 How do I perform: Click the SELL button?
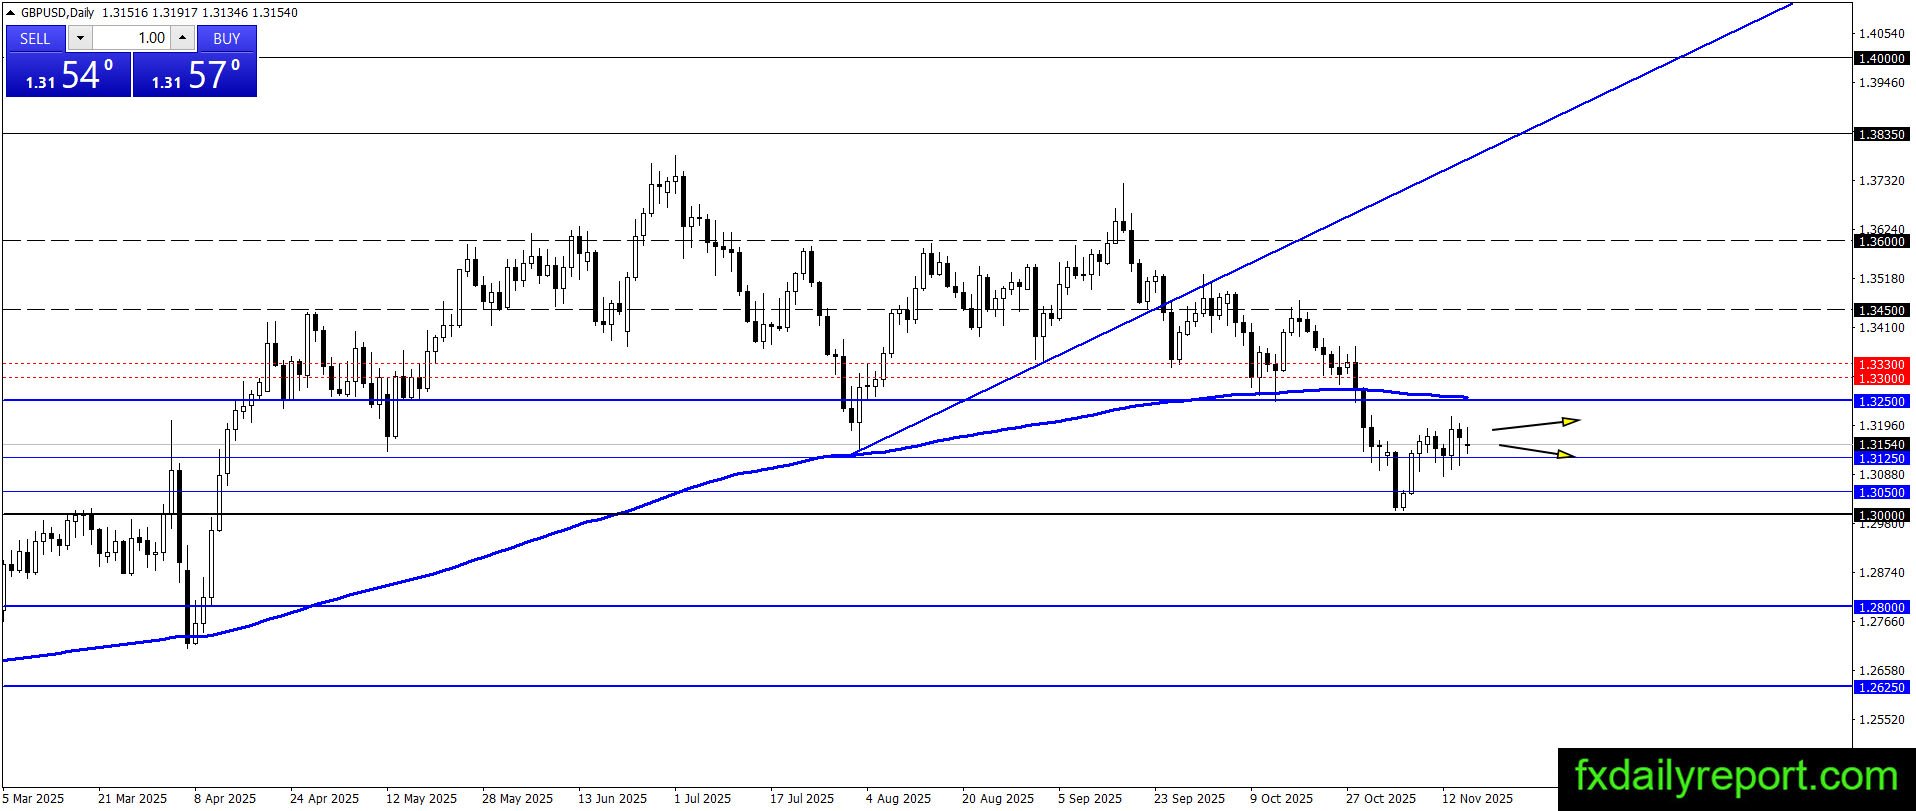point(35,38)
